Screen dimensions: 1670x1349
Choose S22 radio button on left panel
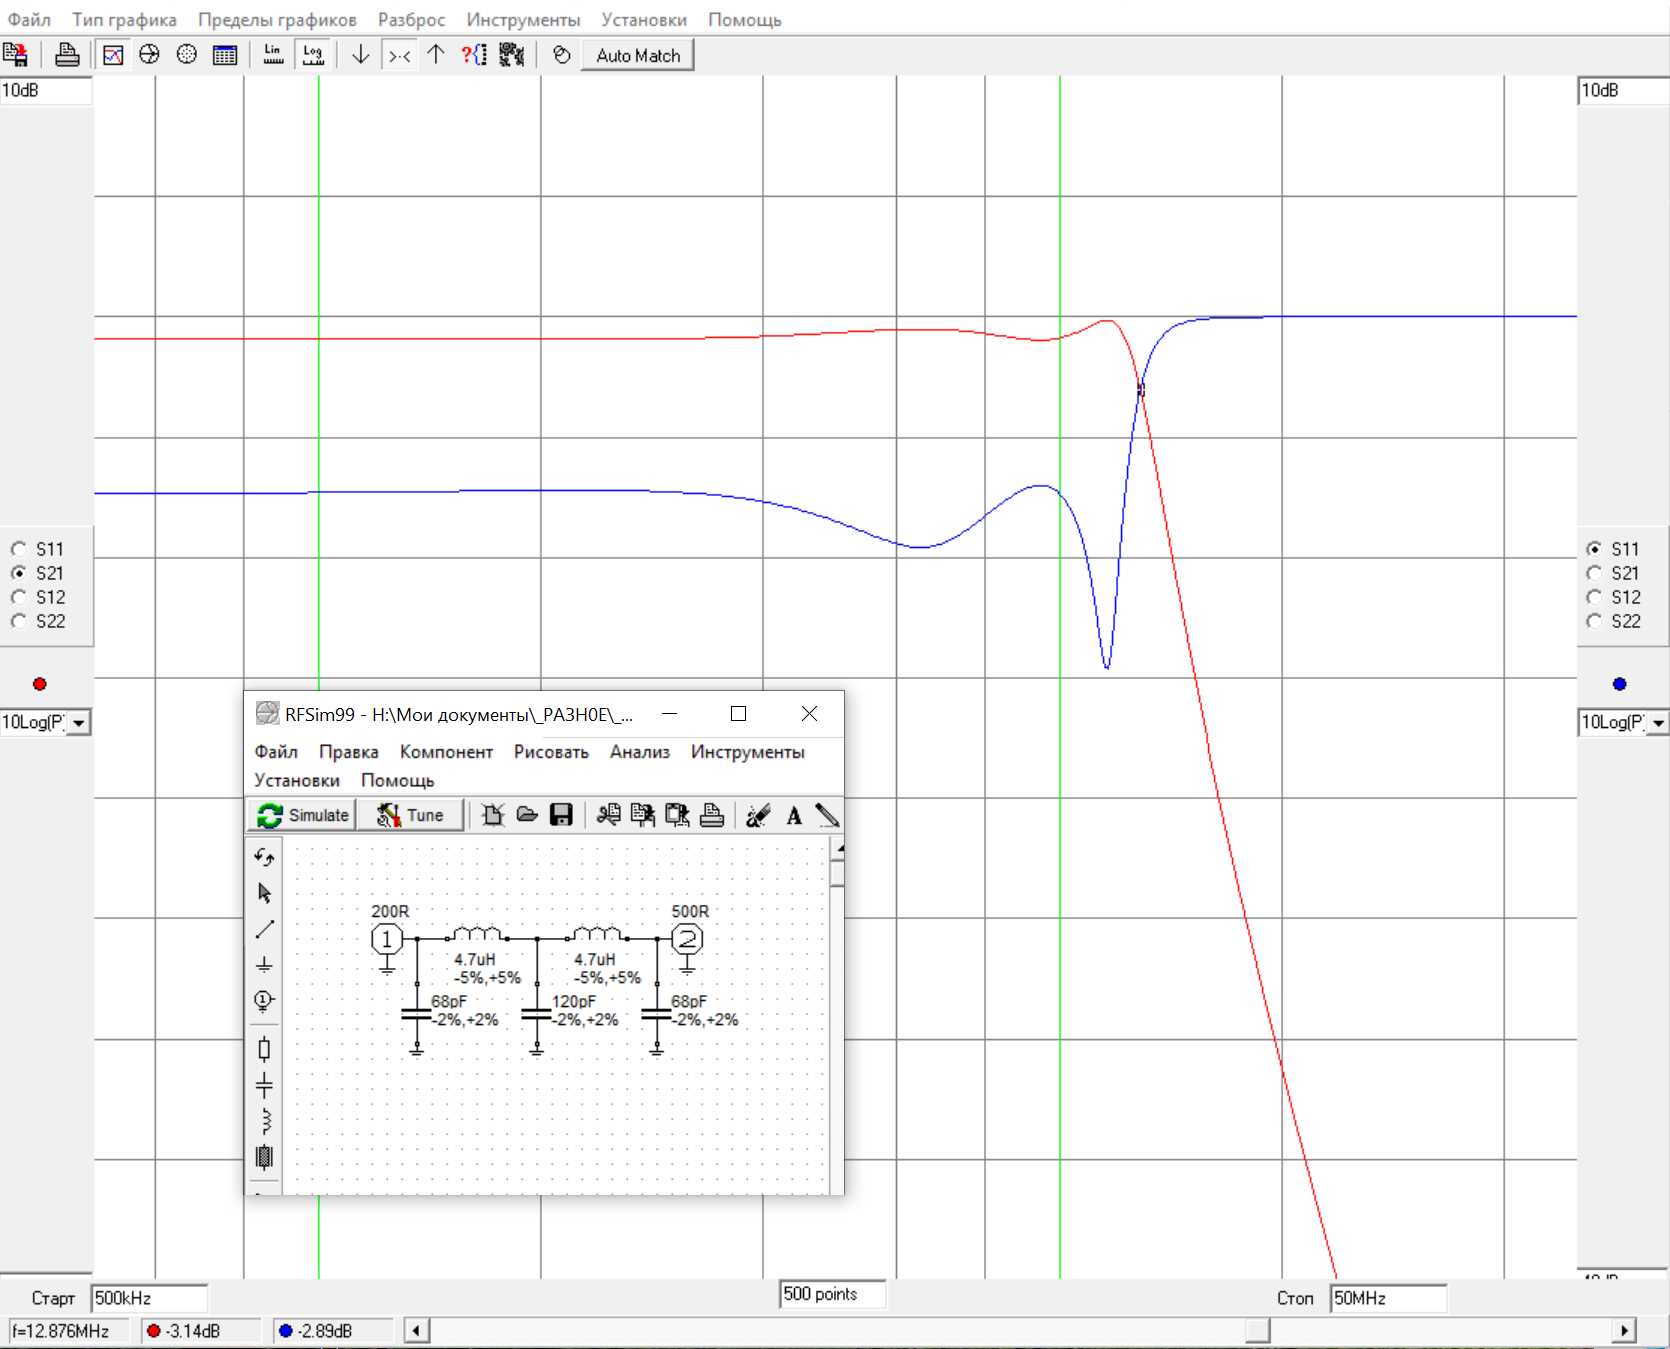19,621
